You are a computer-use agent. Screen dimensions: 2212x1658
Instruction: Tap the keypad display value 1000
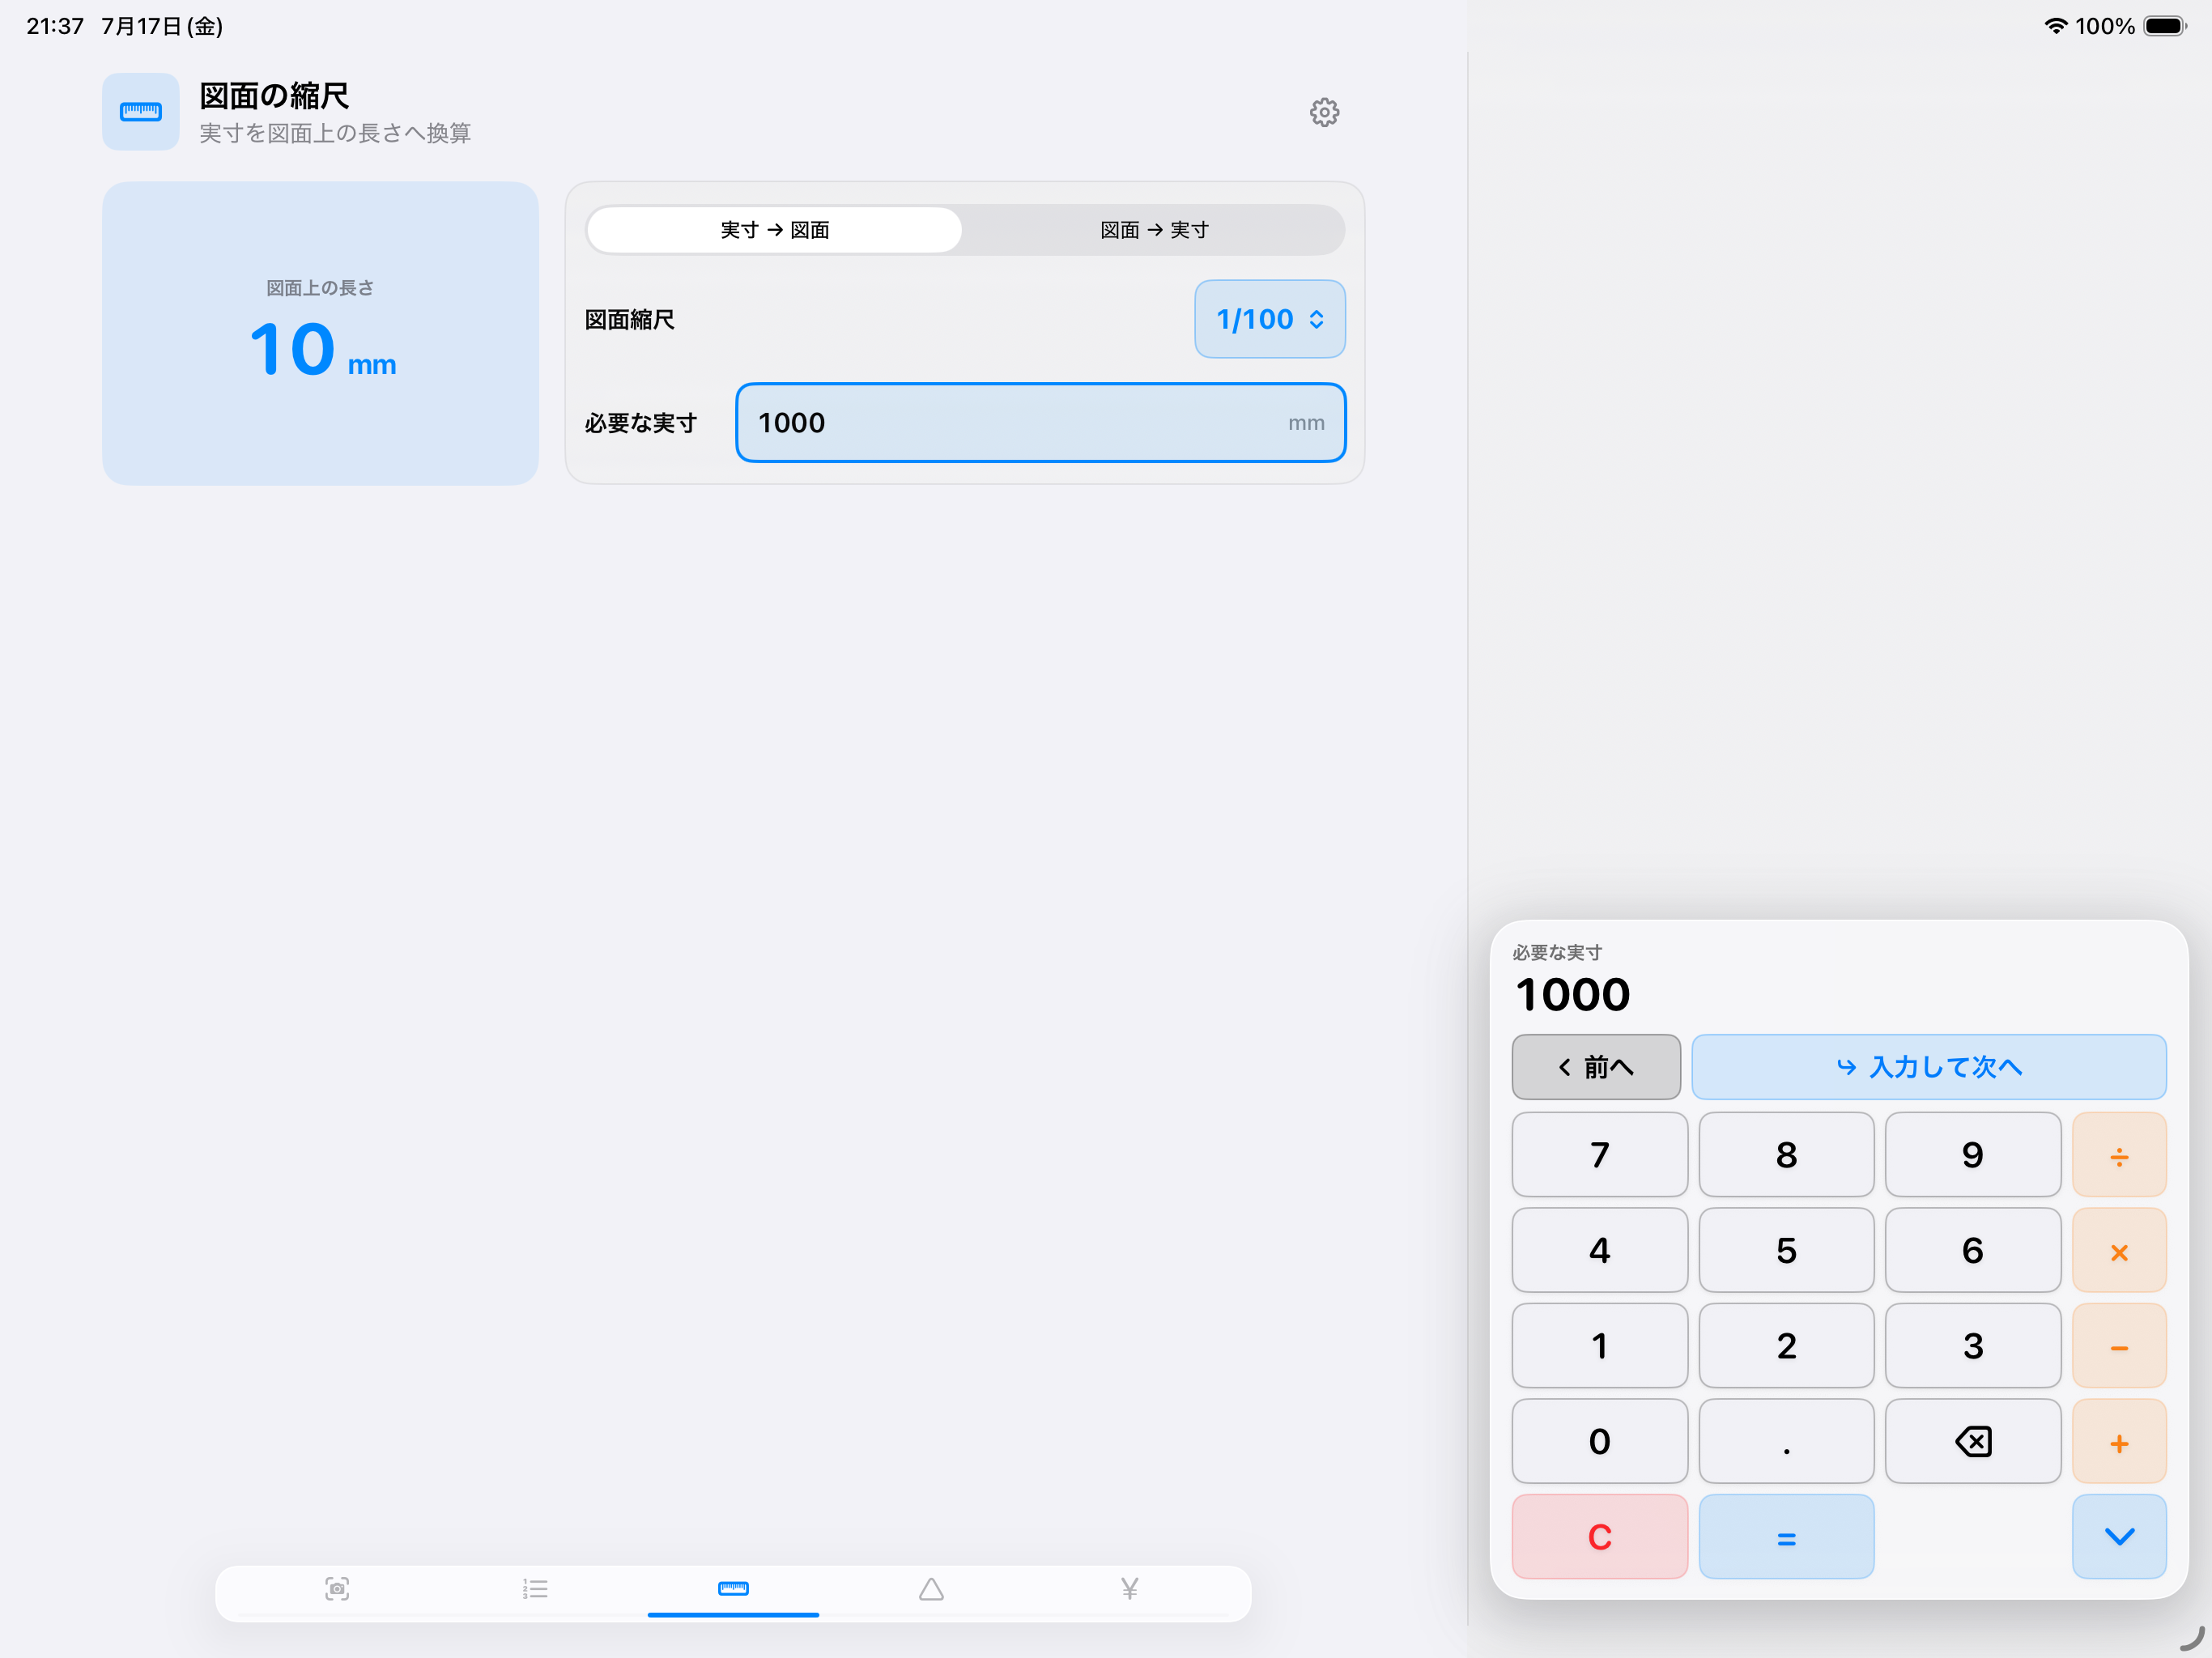click(1572, 994)
